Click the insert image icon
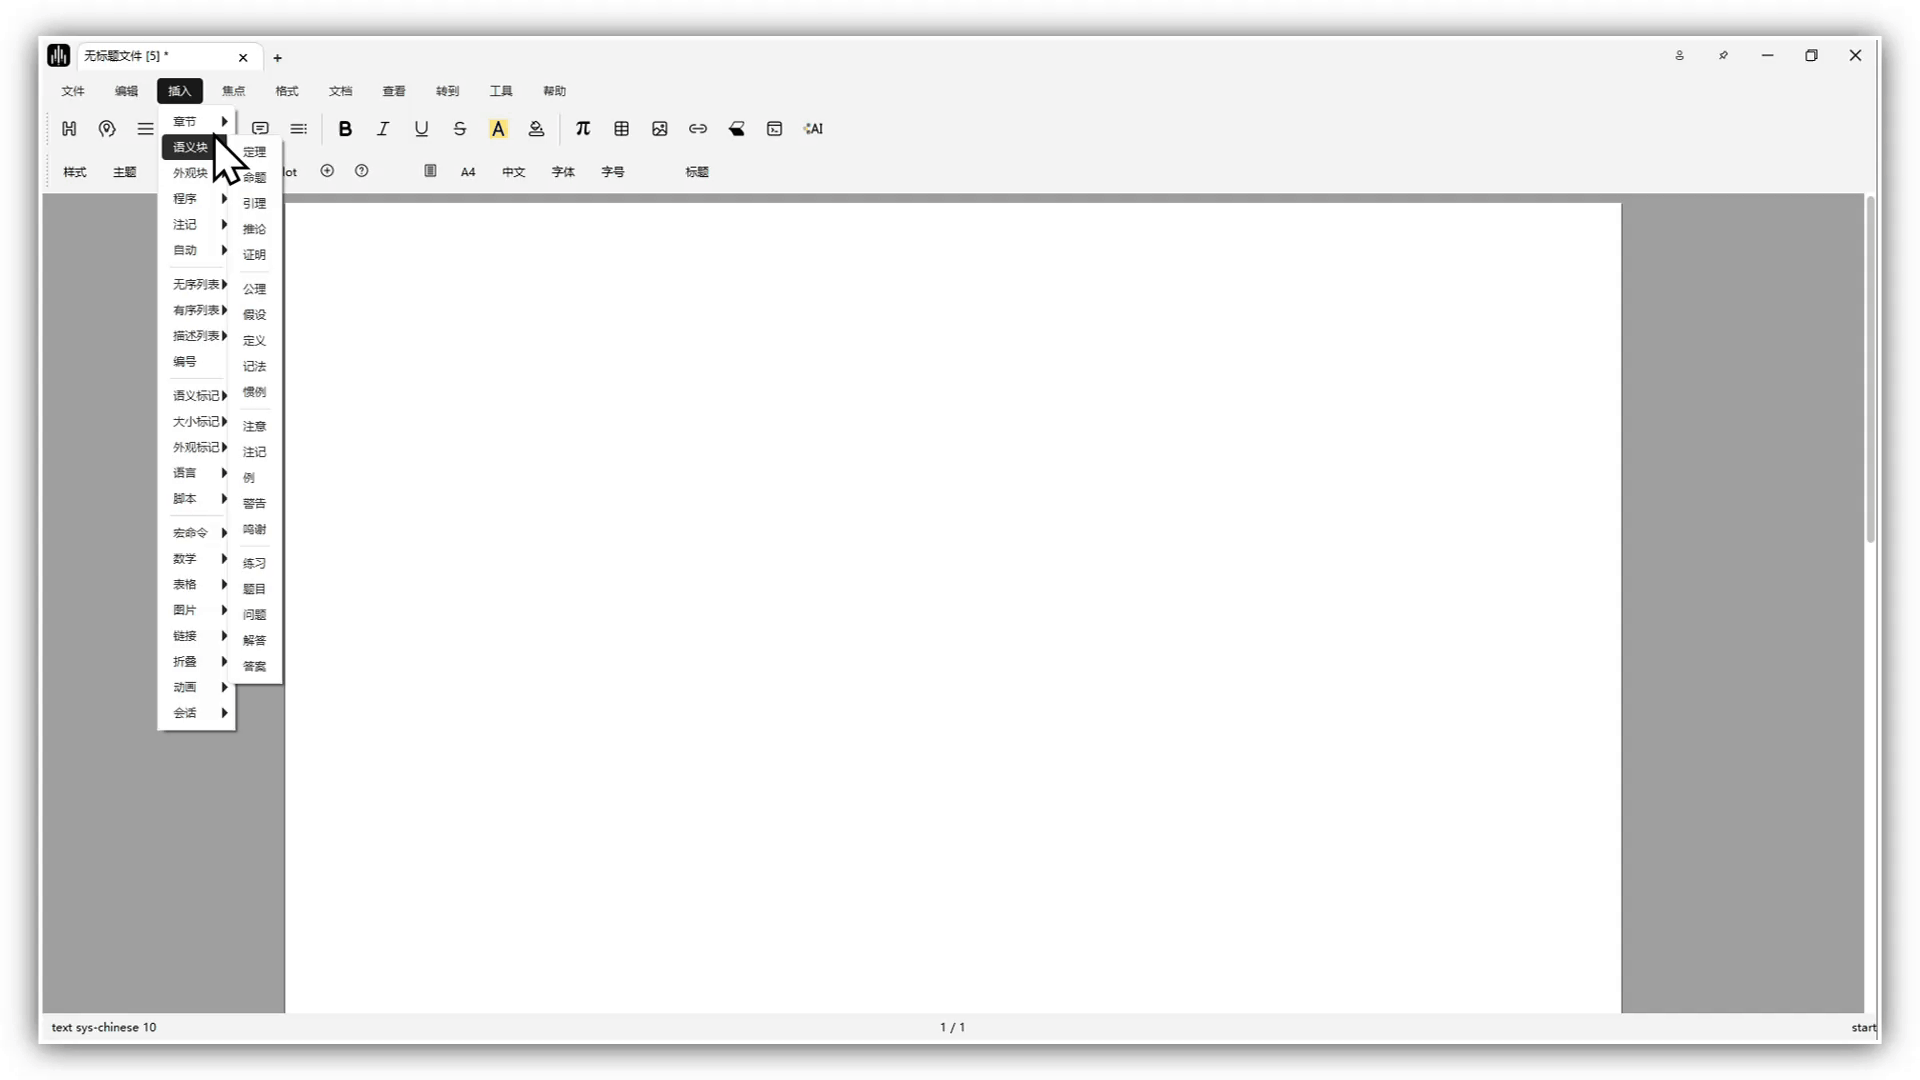1920x1080 pixels. (x=660, y=129)
